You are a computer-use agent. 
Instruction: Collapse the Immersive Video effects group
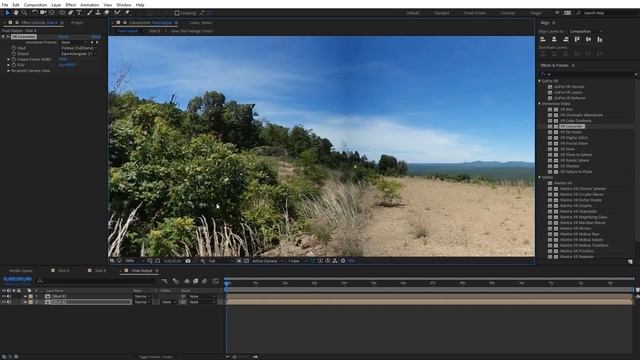(540, 104)
